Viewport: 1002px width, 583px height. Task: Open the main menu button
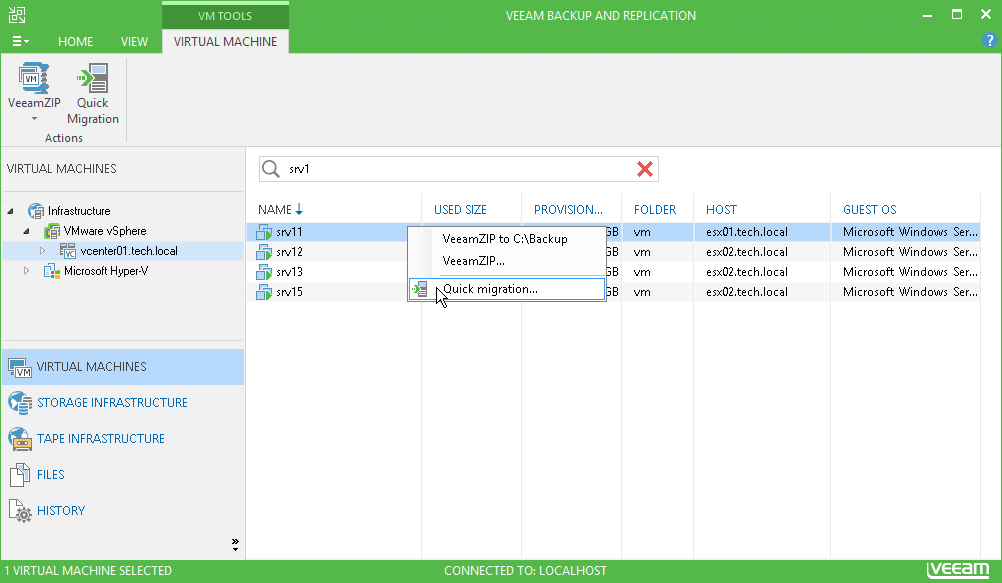[x=20, y=41]
